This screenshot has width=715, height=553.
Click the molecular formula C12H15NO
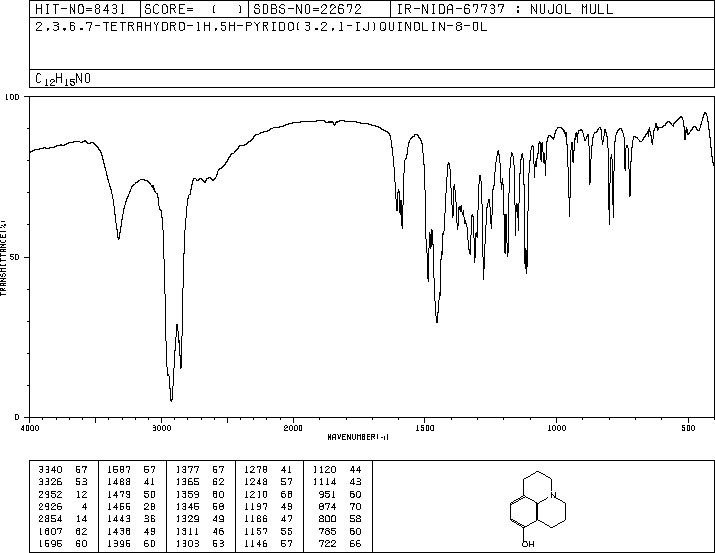tap(63, 79)
